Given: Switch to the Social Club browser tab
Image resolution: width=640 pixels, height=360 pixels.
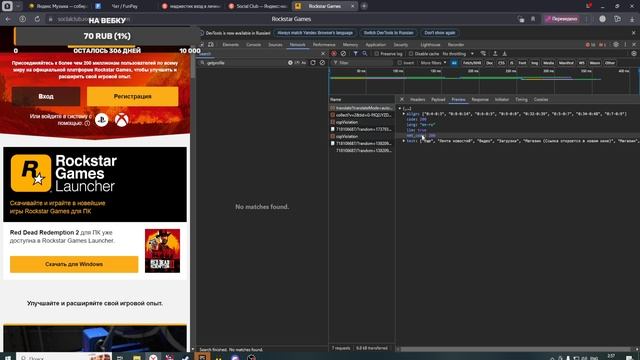Looking at the screenshot, I should 258,6.
